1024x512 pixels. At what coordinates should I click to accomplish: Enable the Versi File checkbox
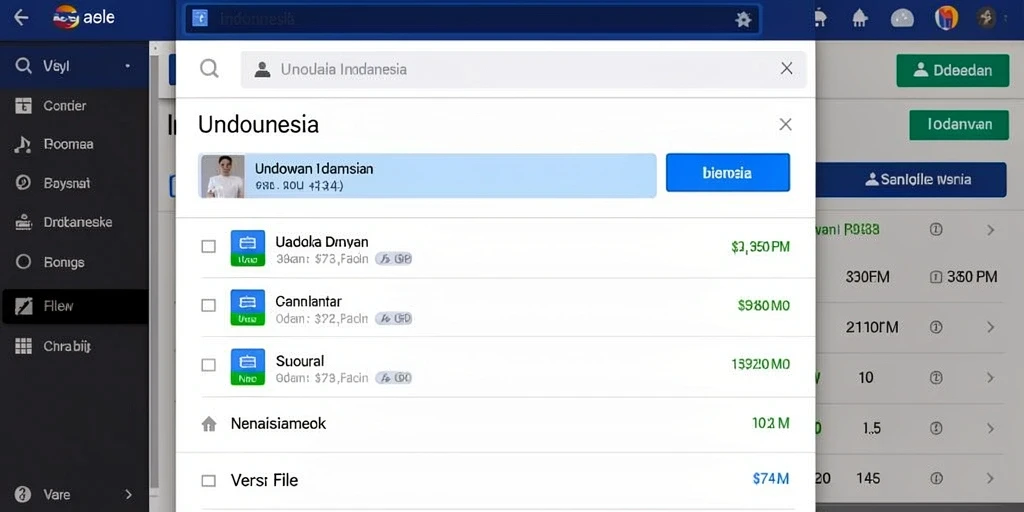pyautogui.click(x=208, y=481)
